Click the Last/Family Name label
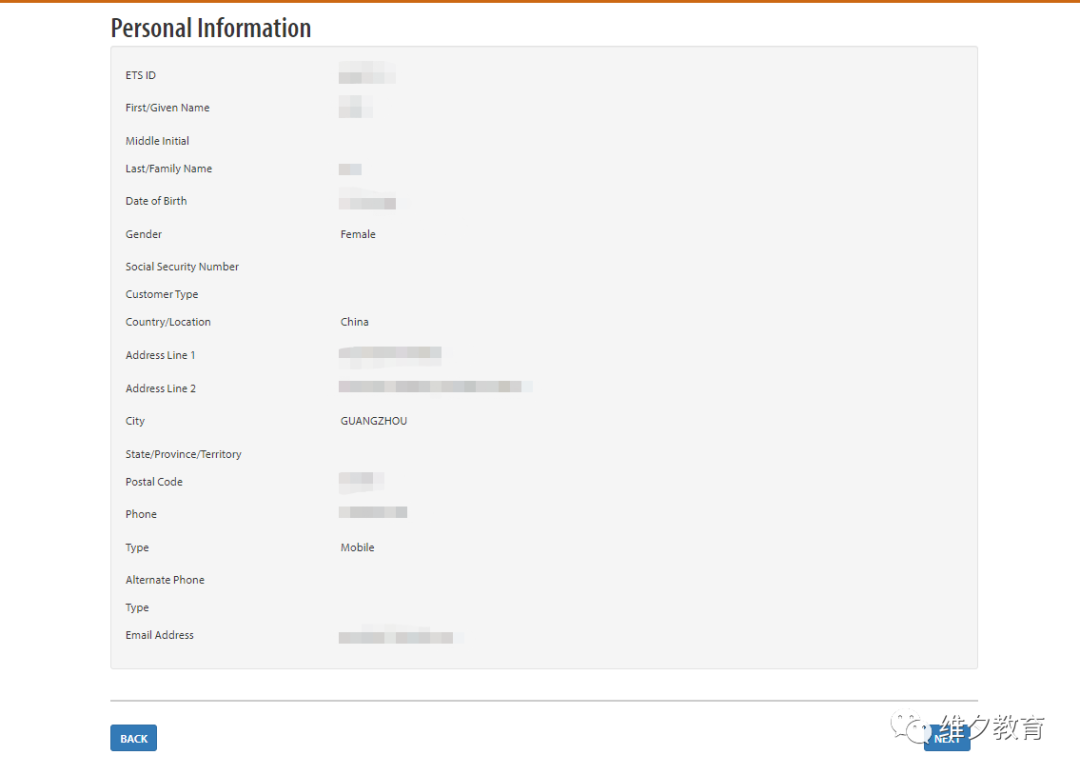Screen dimensions: 1080x775 tap(169, 168)
